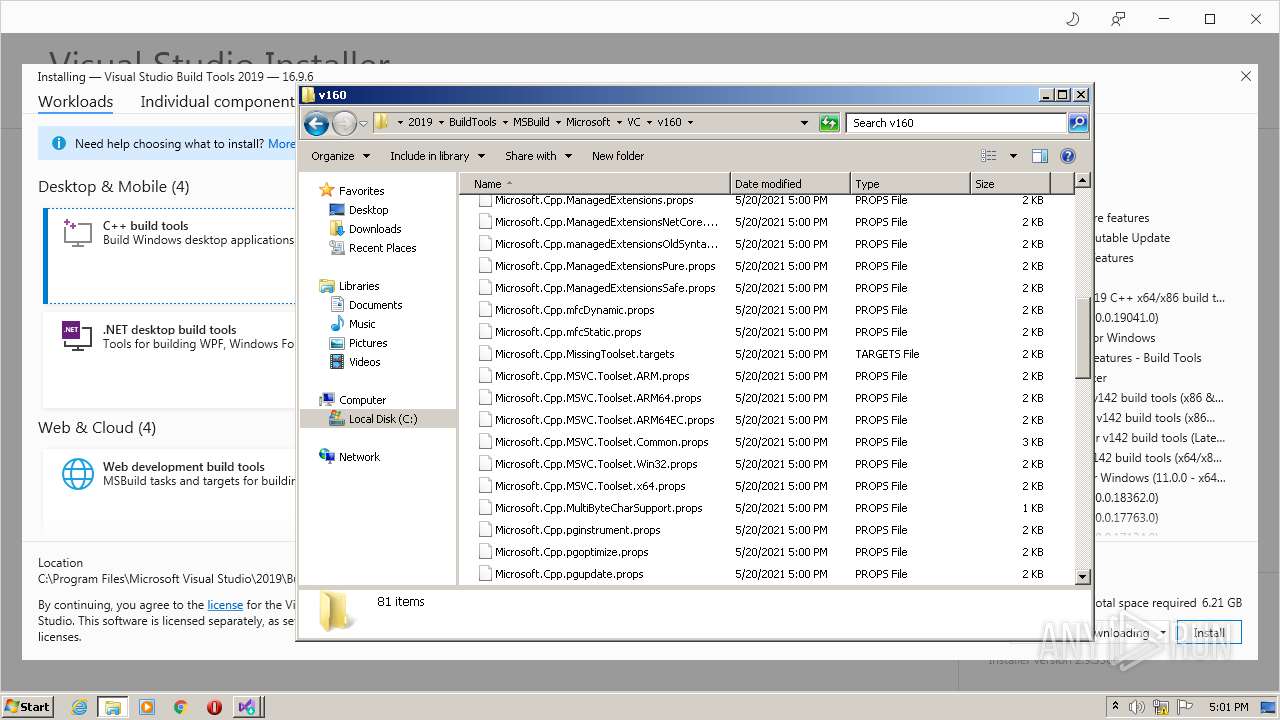Click the Explorer forward arrow button
This screenshot has width=1280, height=720.
click(x=344, y=123)
